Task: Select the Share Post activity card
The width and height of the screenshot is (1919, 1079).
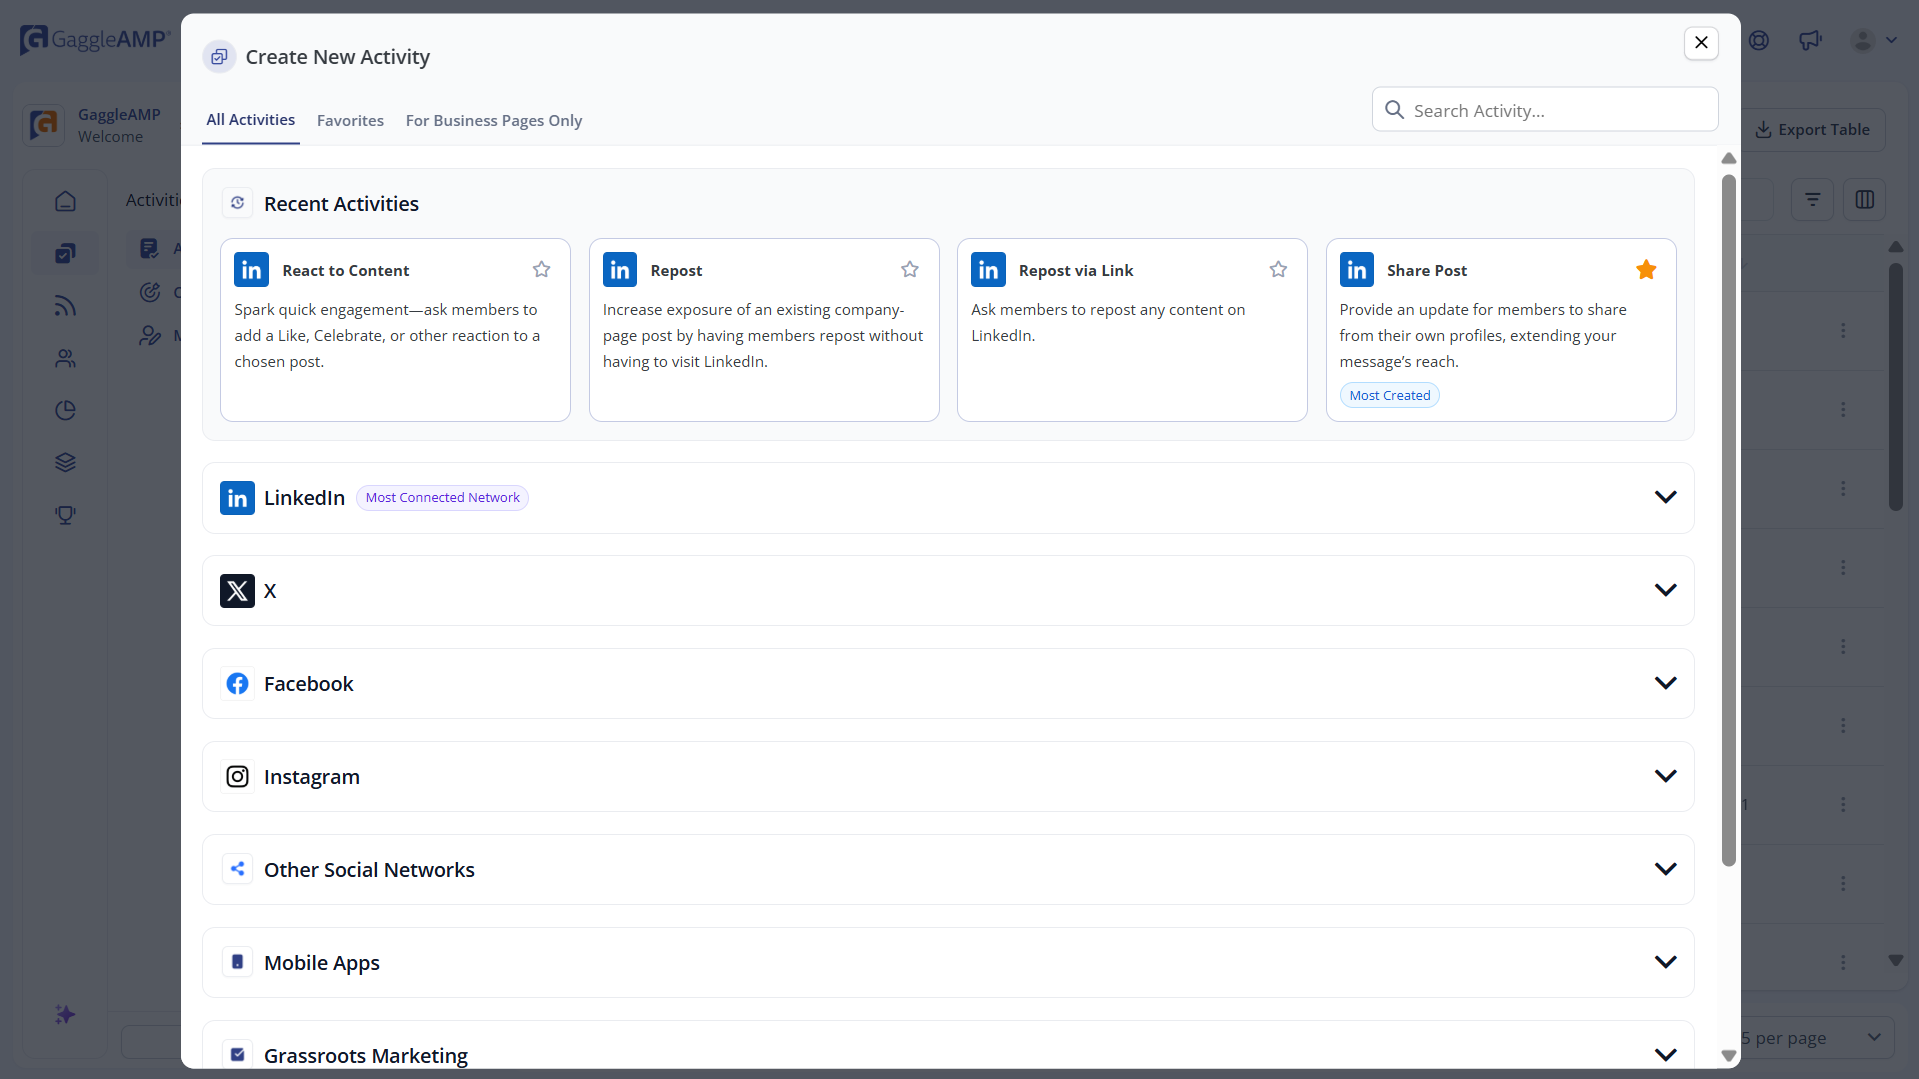Action: click(1501, 330)
